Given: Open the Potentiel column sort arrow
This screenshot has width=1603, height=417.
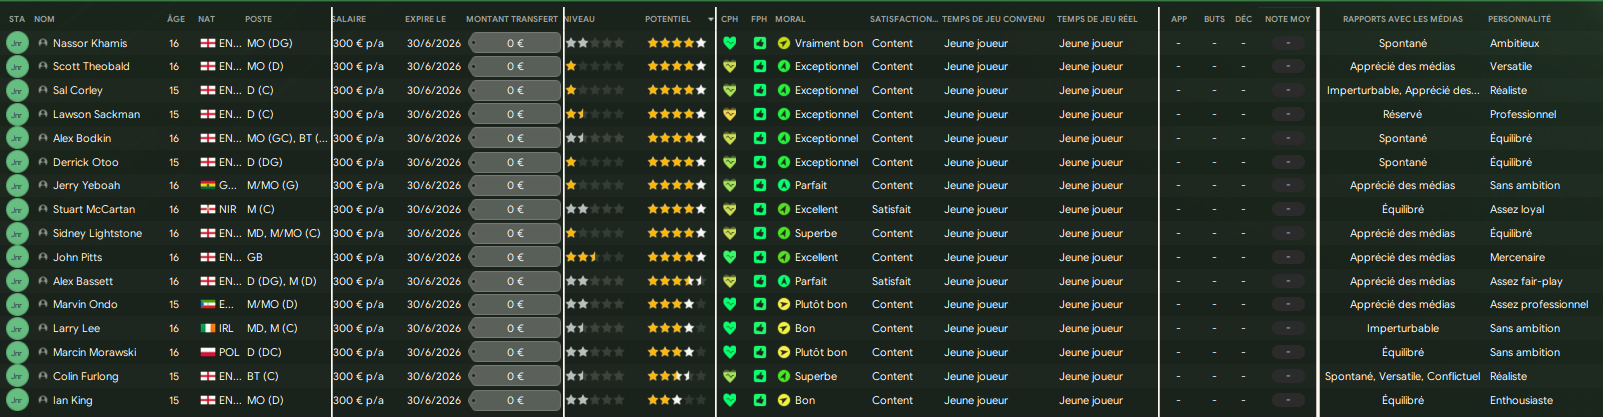Looking at the screenshot, I should click(711, 19).
